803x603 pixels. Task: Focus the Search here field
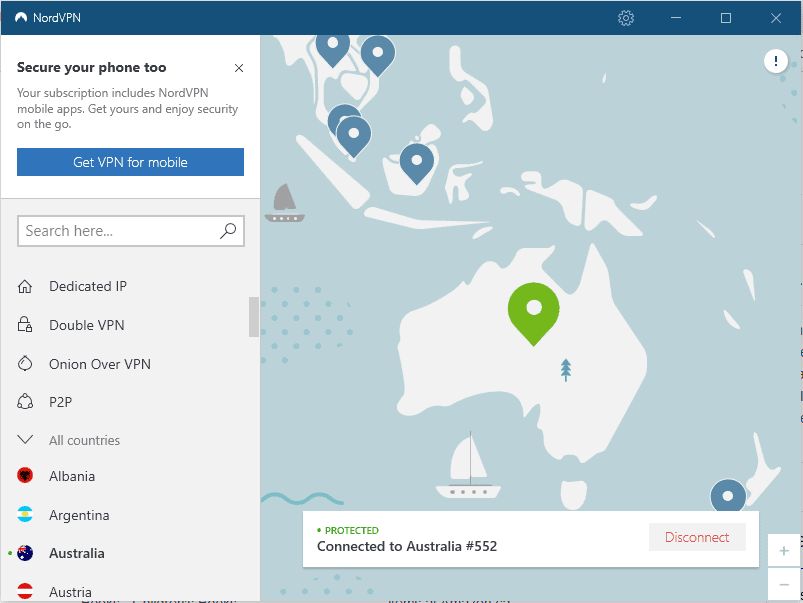131,231
